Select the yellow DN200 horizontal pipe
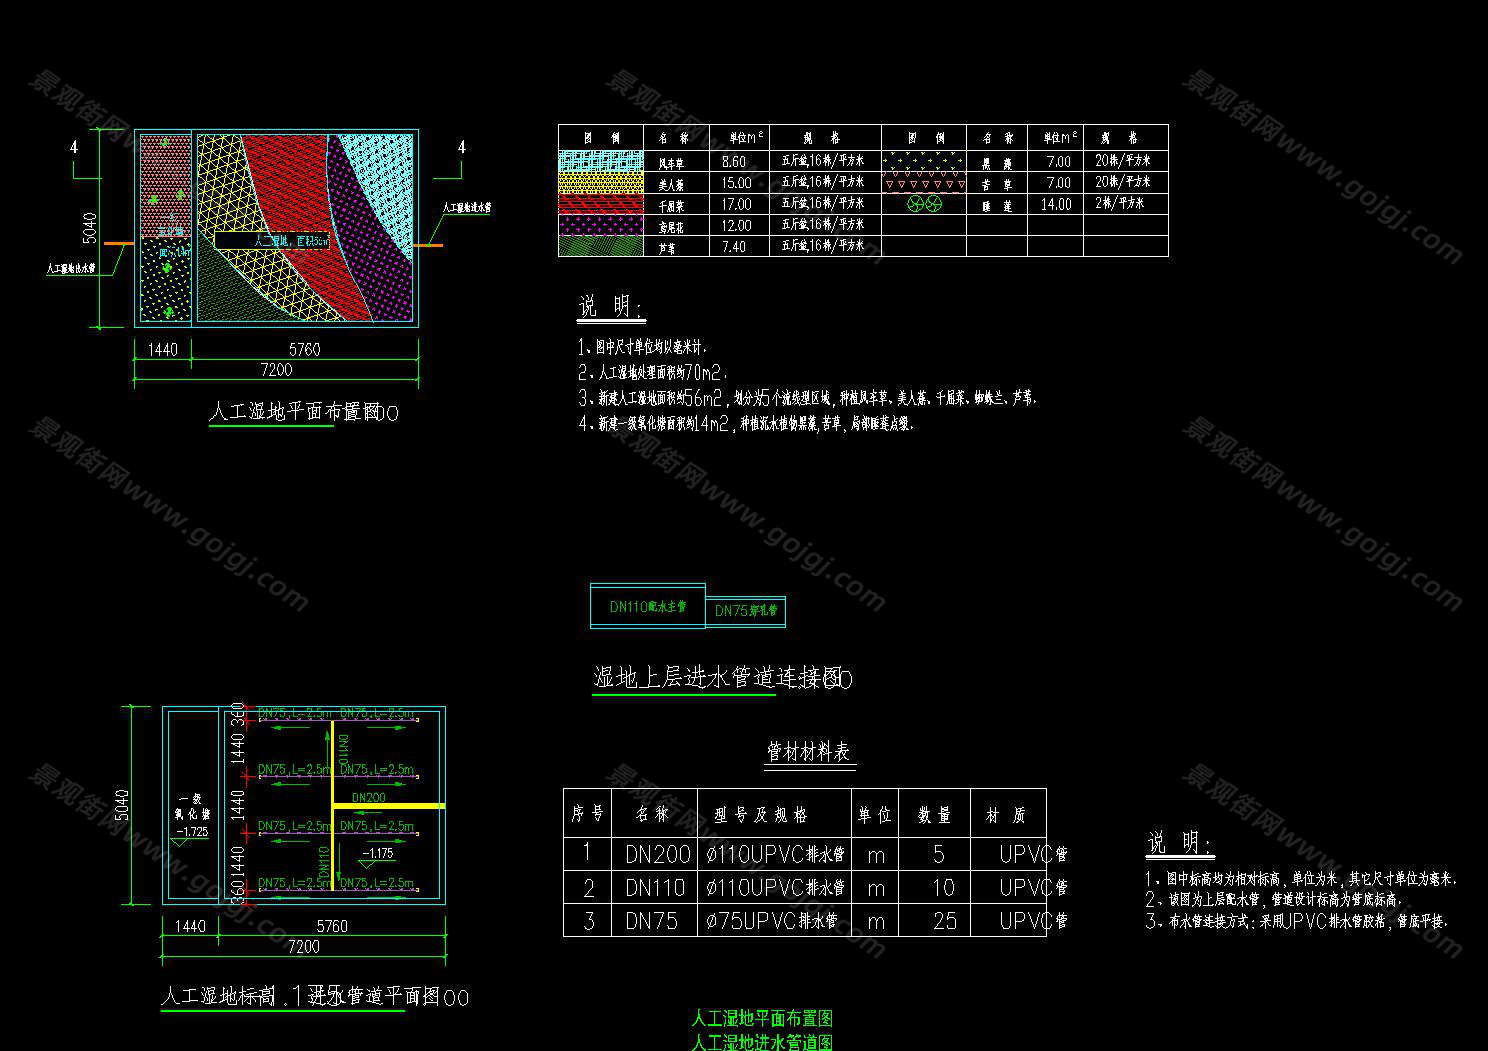The width and height of the screenshot is (1488, 1051). (x=388, y=805)
